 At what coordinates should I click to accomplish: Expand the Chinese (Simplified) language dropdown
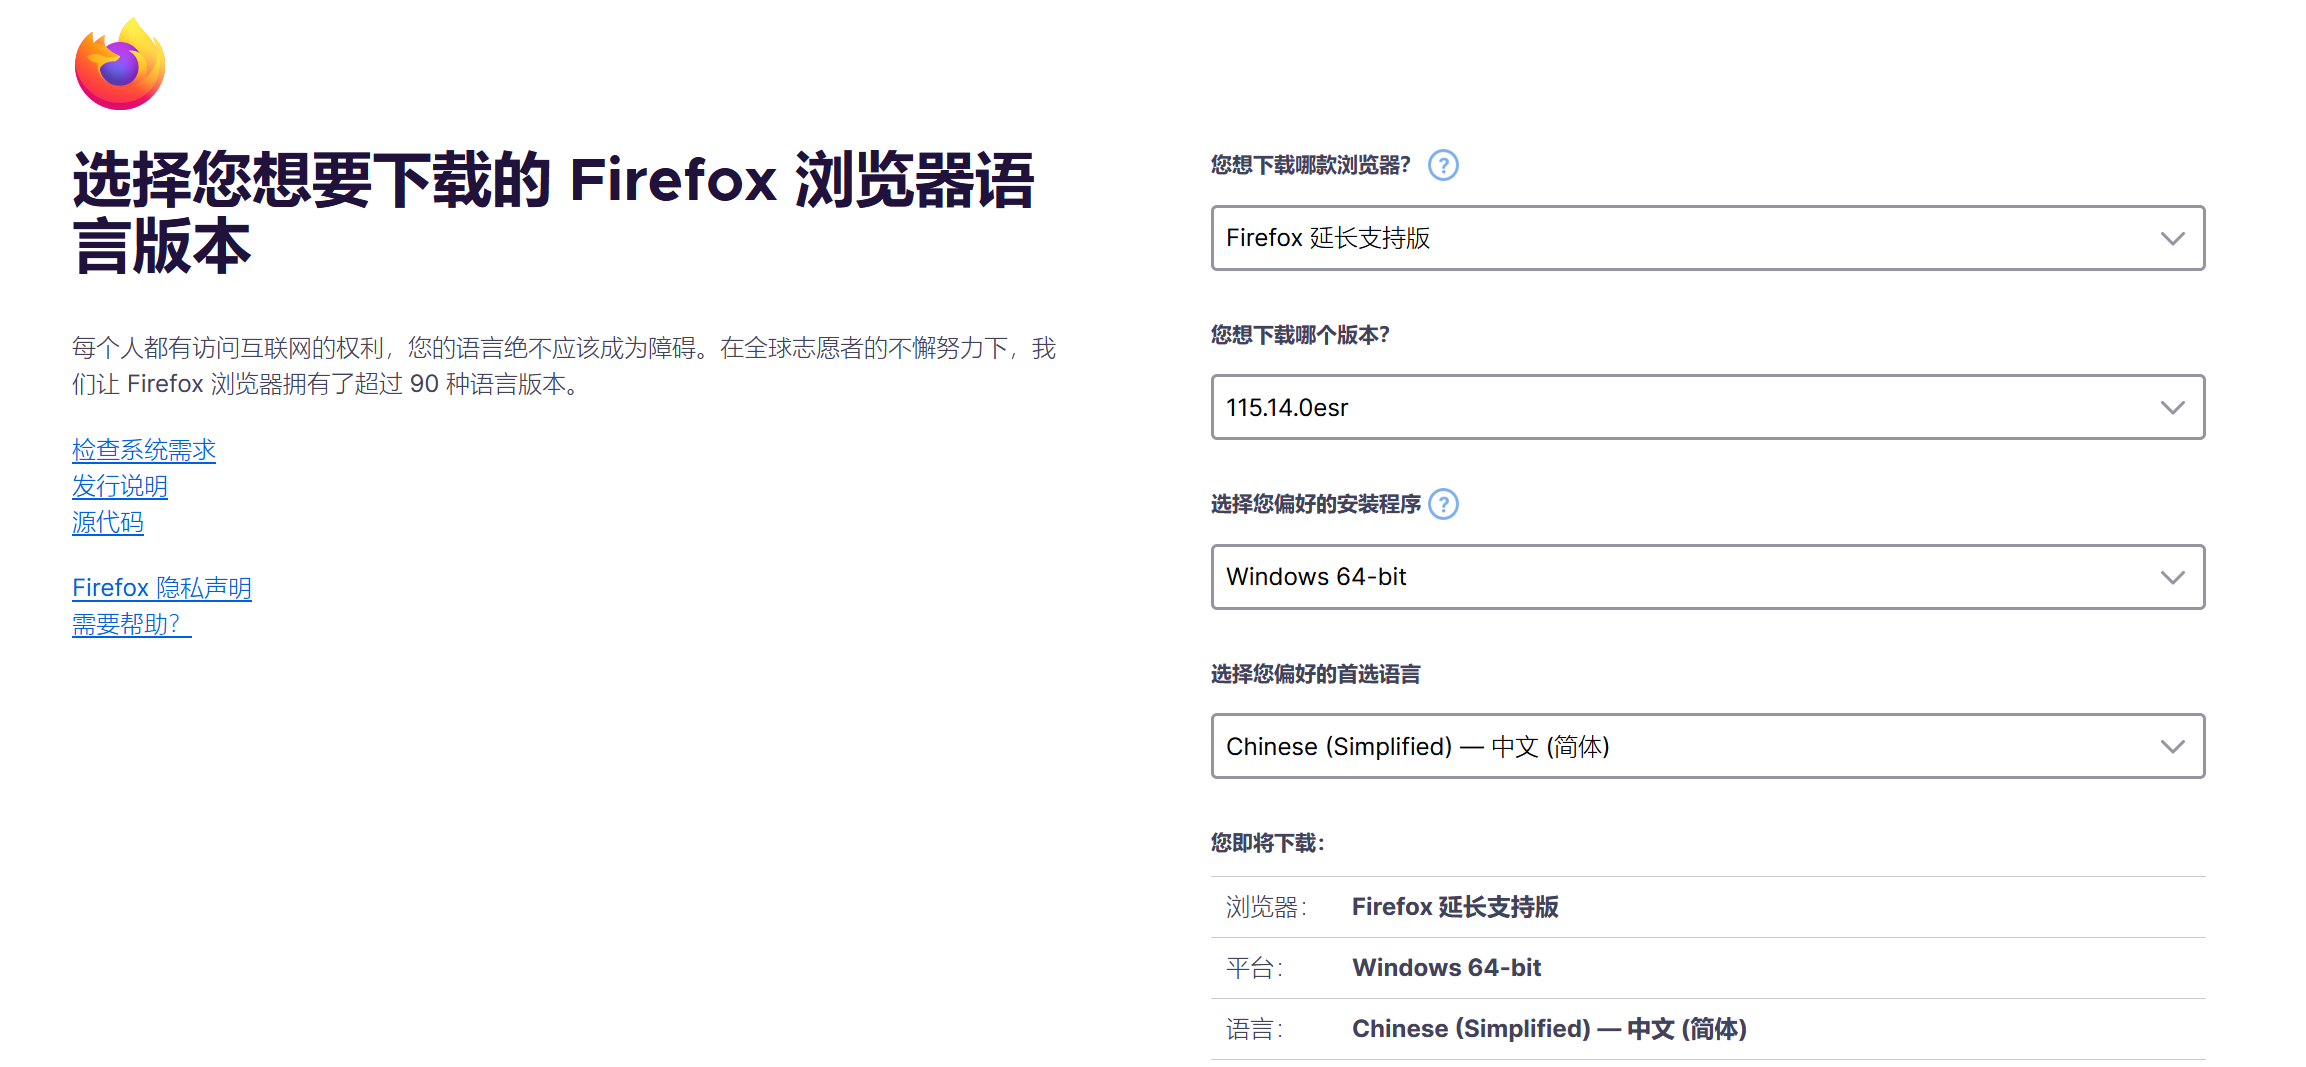tap(1707, 746)
